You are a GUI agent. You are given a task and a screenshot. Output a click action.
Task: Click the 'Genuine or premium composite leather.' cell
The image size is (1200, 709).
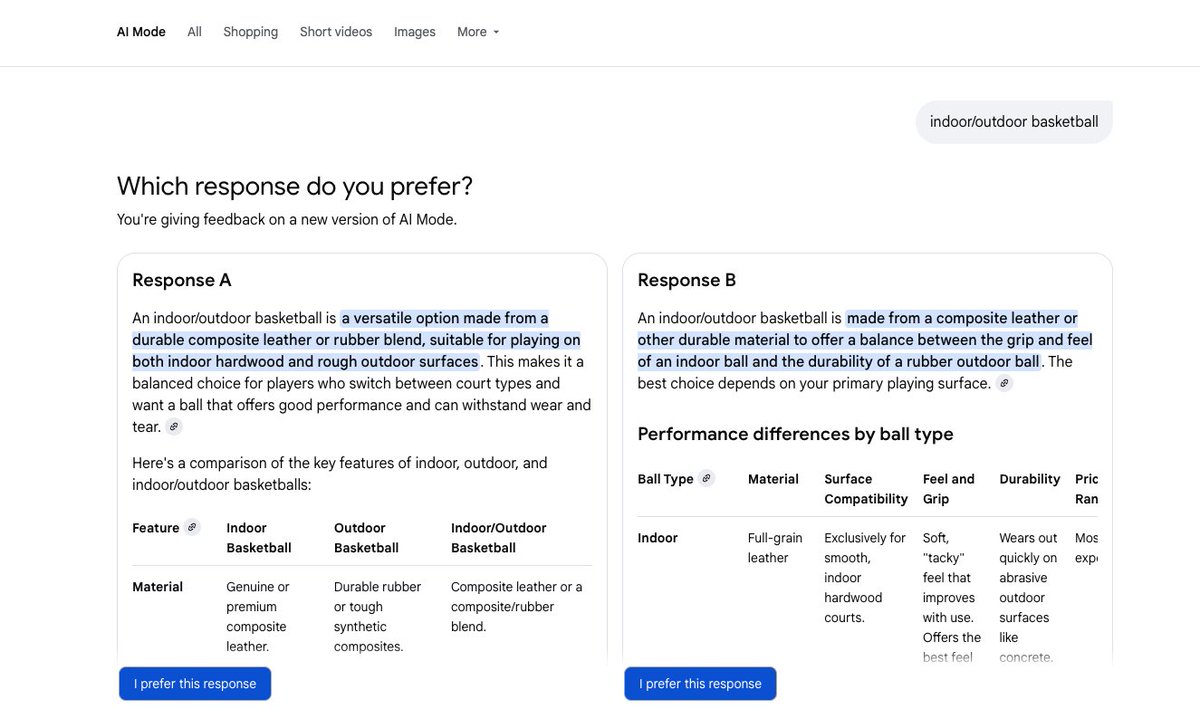coord(260,616)
